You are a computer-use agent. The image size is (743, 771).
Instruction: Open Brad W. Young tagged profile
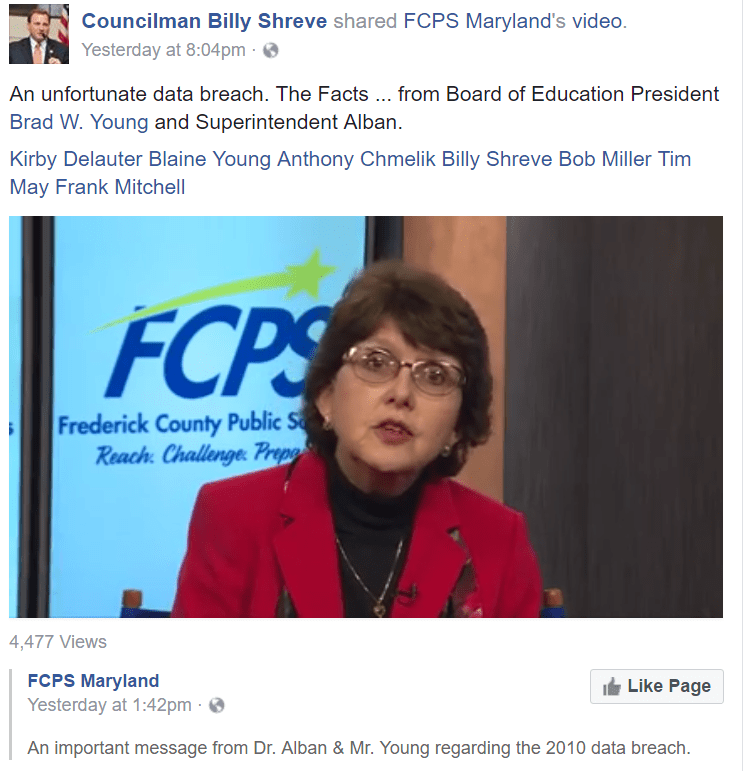coord(79,122)
